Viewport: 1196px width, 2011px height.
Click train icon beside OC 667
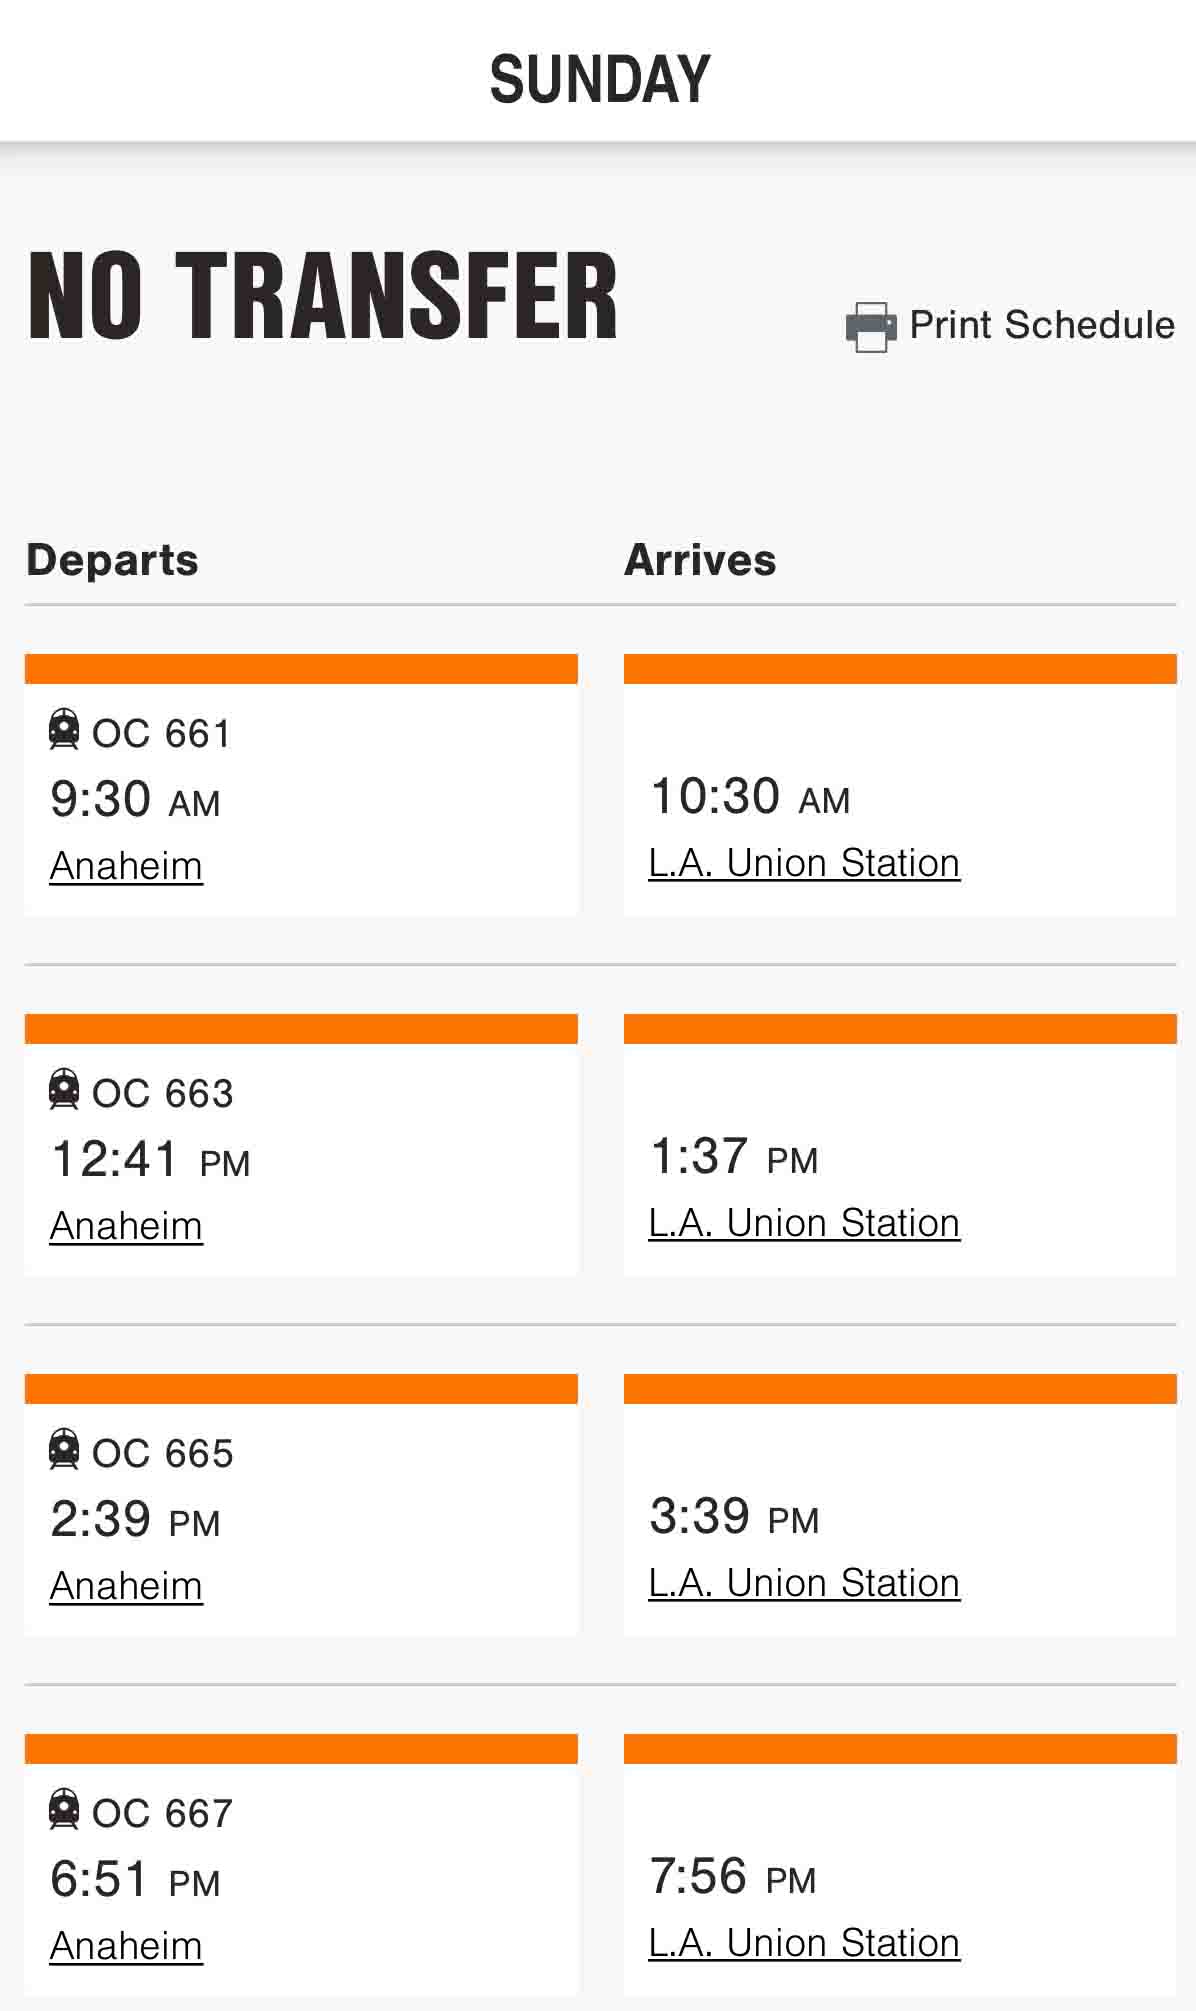(x=64, y=1809)
